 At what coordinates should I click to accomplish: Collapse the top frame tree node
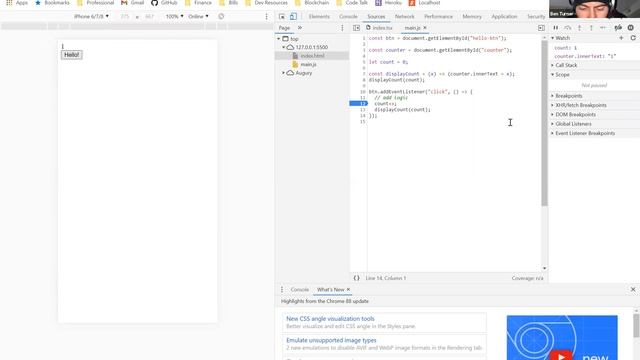279,39
